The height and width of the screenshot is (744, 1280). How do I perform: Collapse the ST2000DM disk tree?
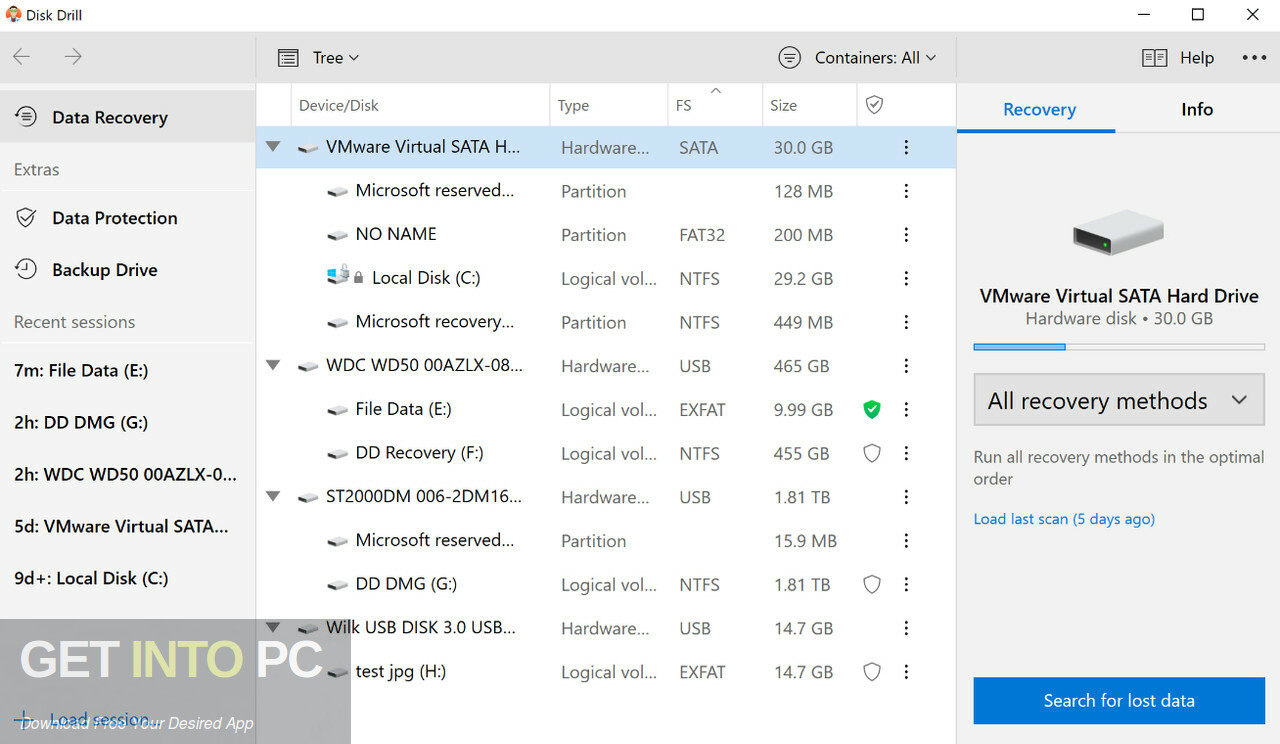(273, 496)
